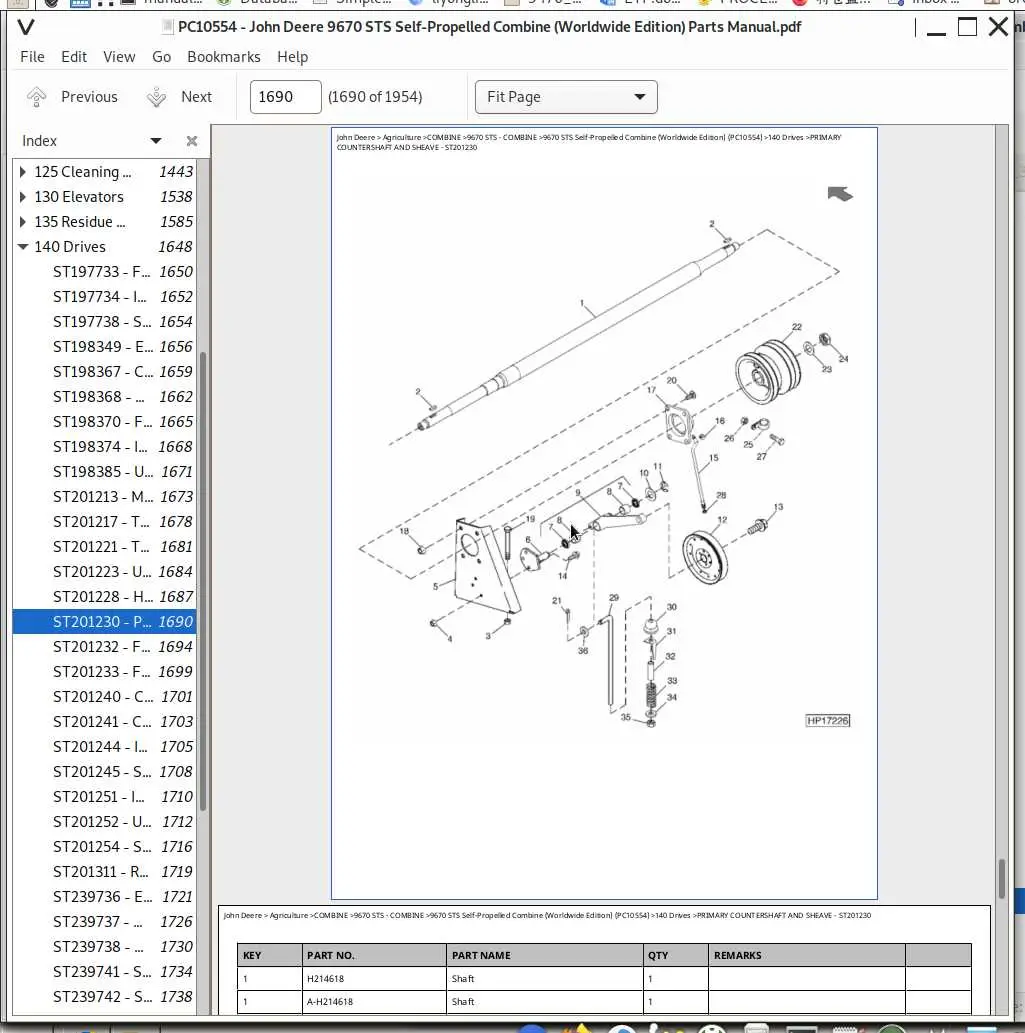
Task: Select index entry ST201311 page 1719
Action: [104, 872]
